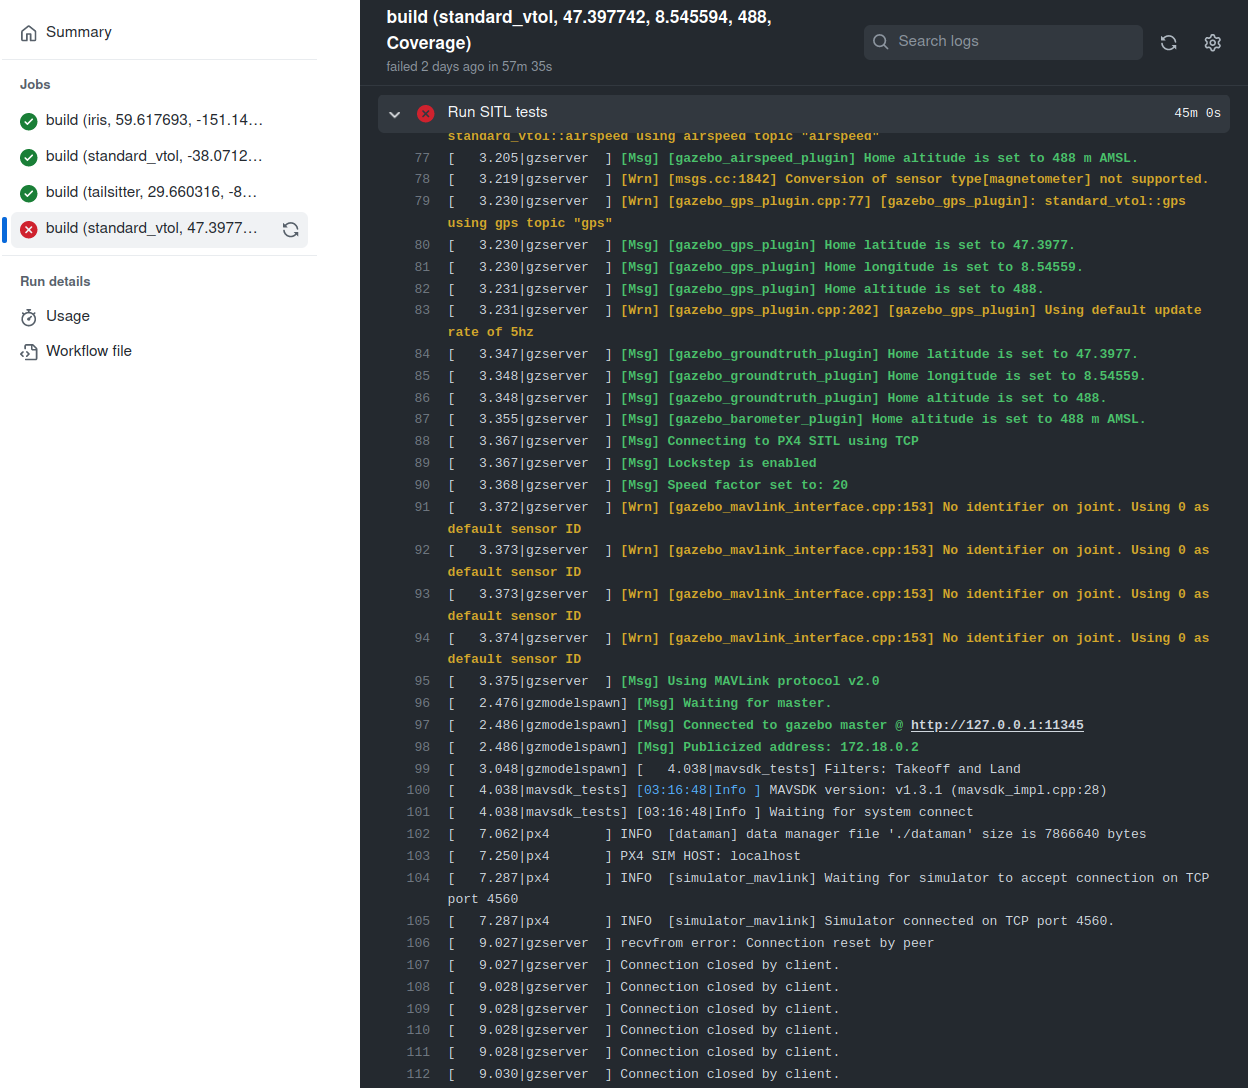
Task: Click the 'Speed factor set to: 20' message
Action: click(757, 485)
